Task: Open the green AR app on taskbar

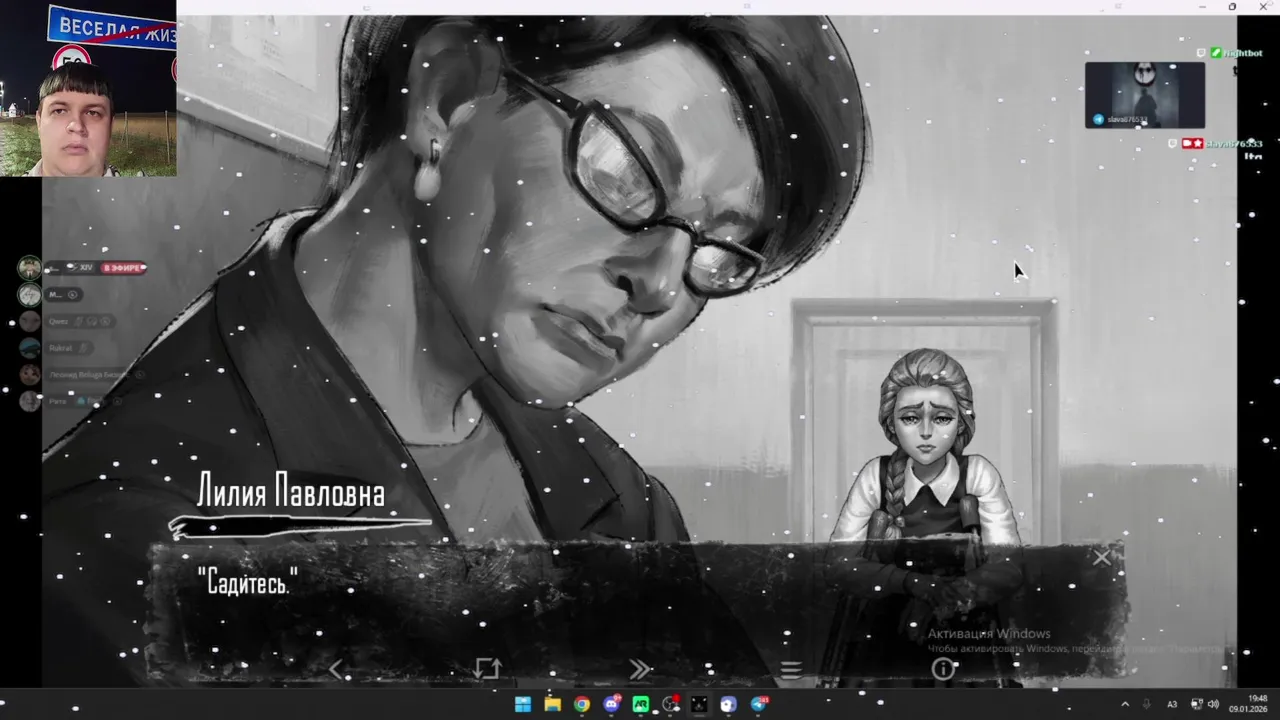Action: pos(641,704)
